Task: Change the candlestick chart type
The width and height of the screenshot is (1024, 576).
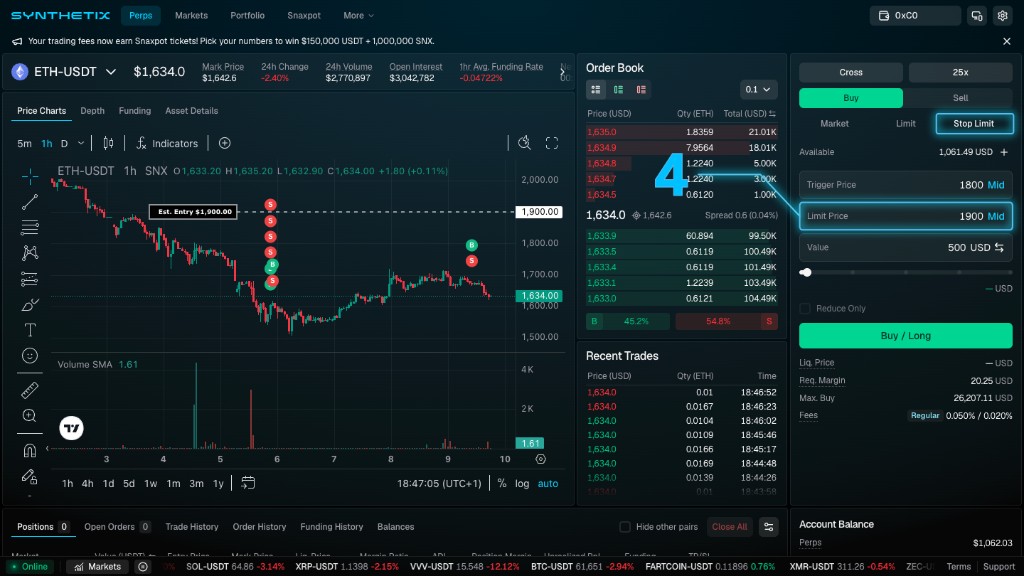Action: (108, 143)
